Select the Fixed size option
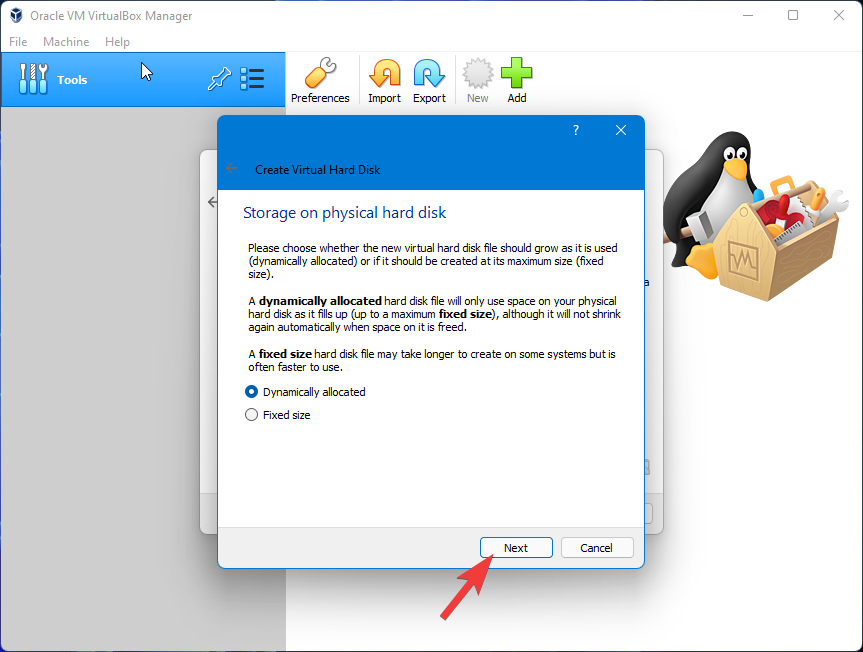The image size is (863, 652). tap(251, 414)
